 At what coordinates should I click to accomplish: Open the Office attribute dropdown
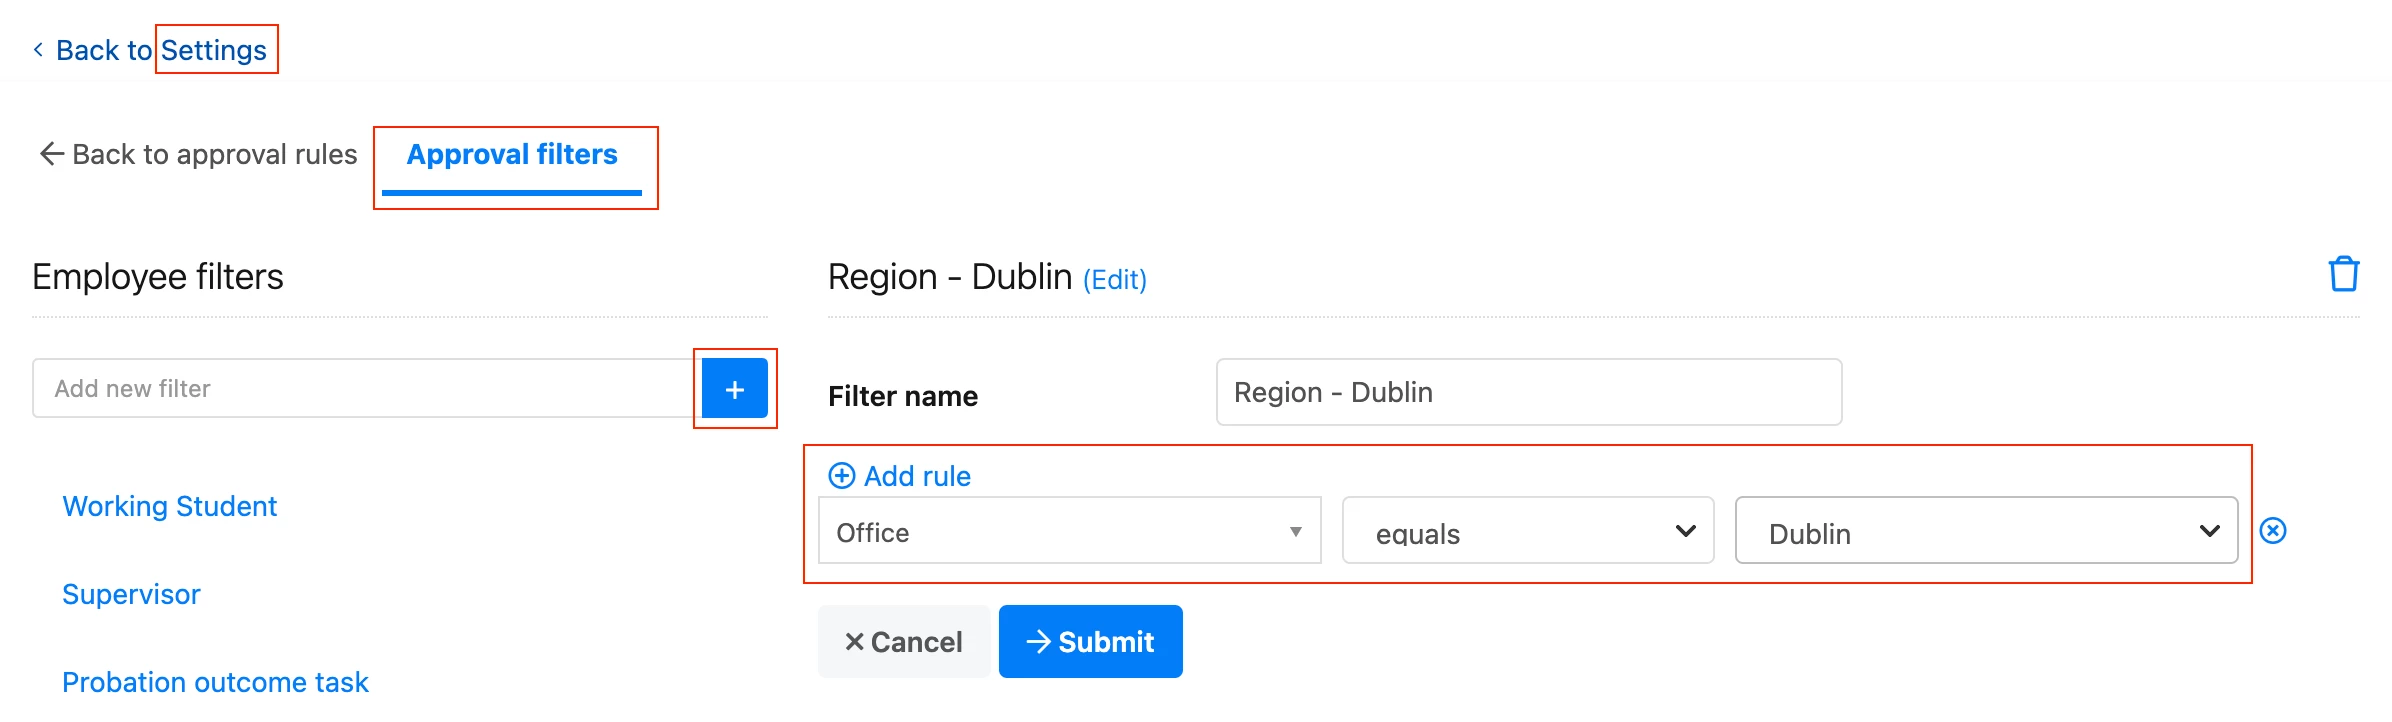[1069, 531]
